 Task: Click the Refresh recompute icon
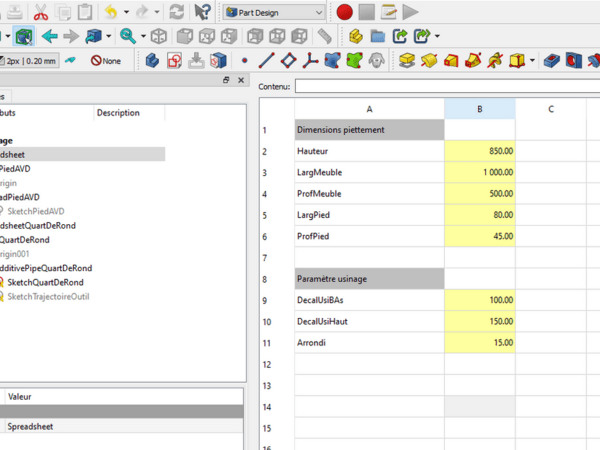[x=176, y=12]
